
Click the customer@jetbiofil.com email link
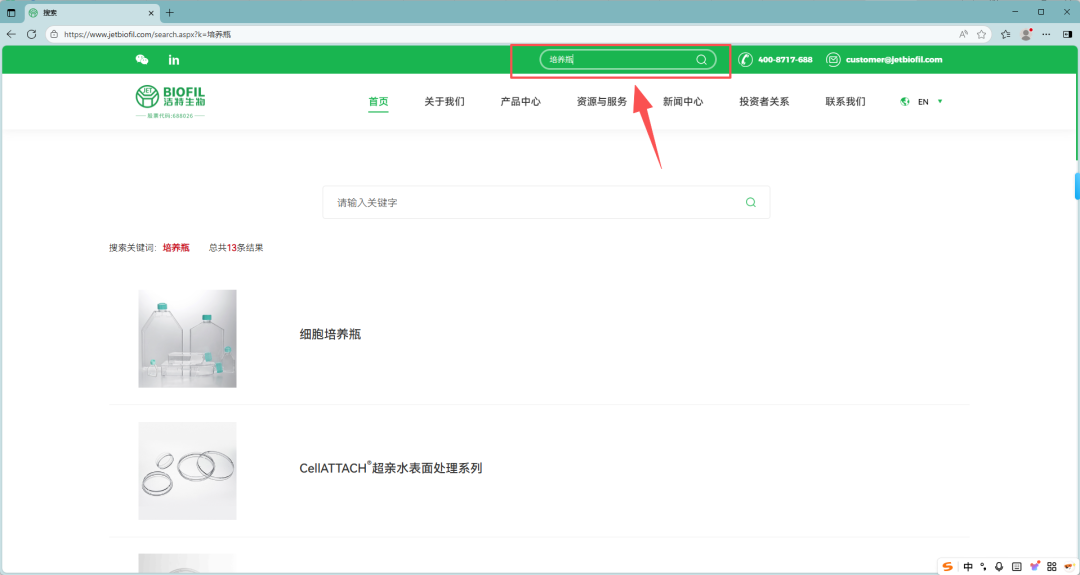[894, 60]
